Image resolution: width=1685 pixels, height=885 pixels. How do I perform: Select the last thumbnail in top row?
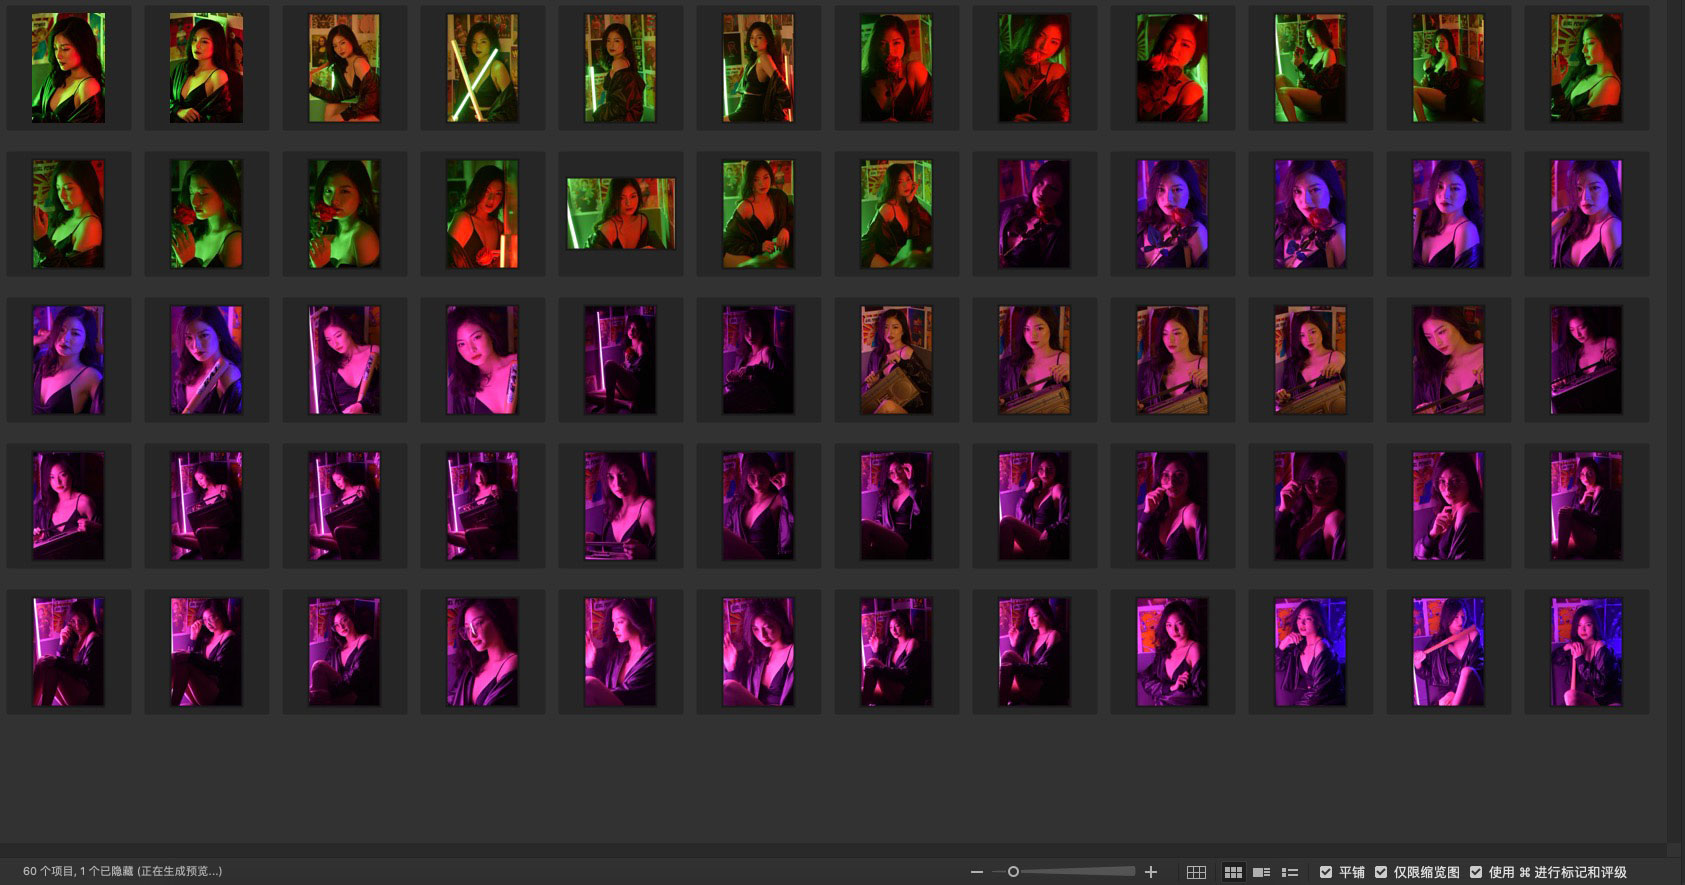1586,68
